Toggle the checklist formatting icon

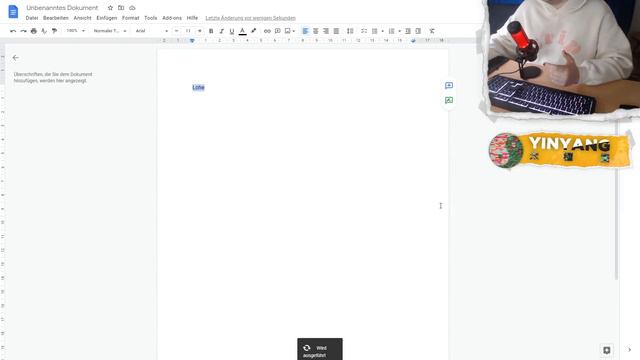[364, 31]
